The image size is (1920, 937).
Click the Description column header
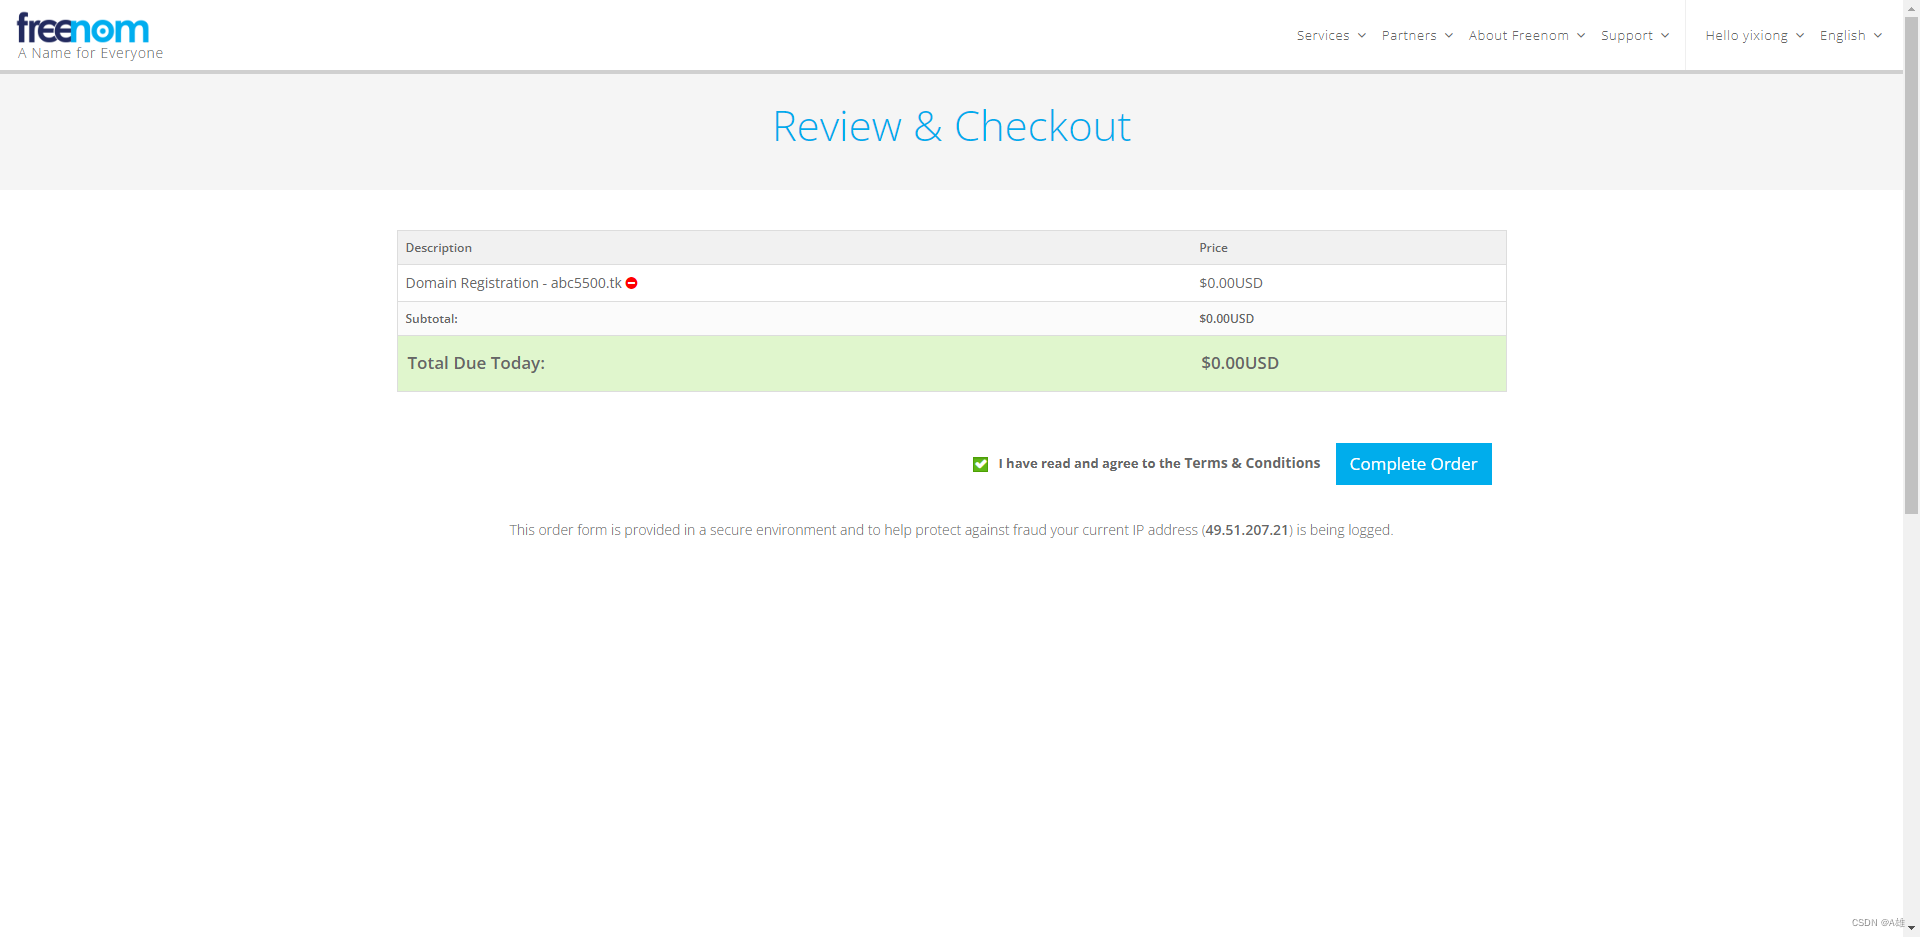438,248
